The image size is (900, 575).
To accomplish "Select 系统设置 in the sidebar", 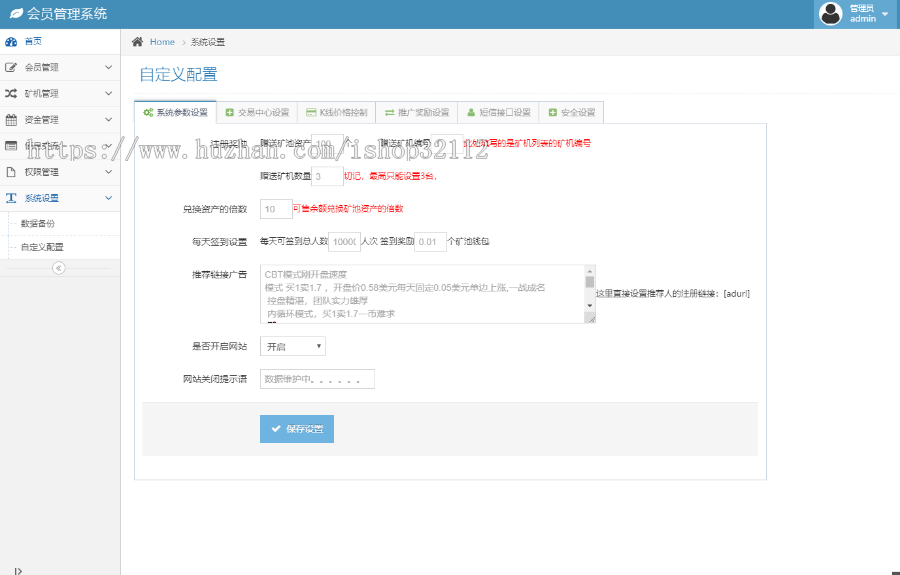I will coord(60,198).
